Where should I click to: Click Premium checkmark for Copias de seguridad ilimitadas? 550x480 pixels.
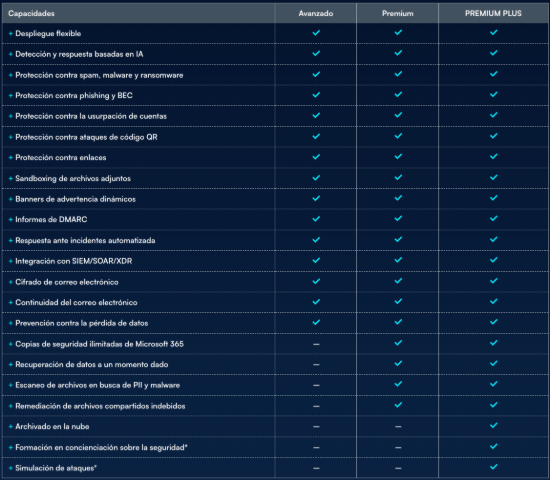click(x=398, y=343)
